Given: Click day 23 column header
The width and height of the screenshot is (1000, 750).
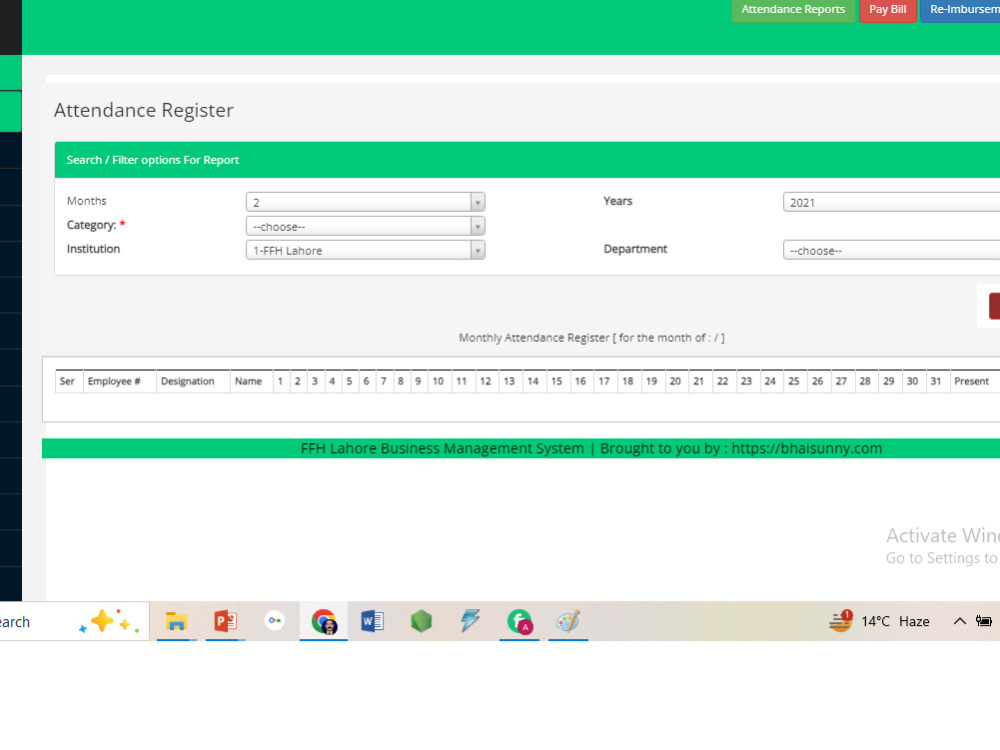Looking at the screenshot, I should pyautogui.click(x=746, y=381).
